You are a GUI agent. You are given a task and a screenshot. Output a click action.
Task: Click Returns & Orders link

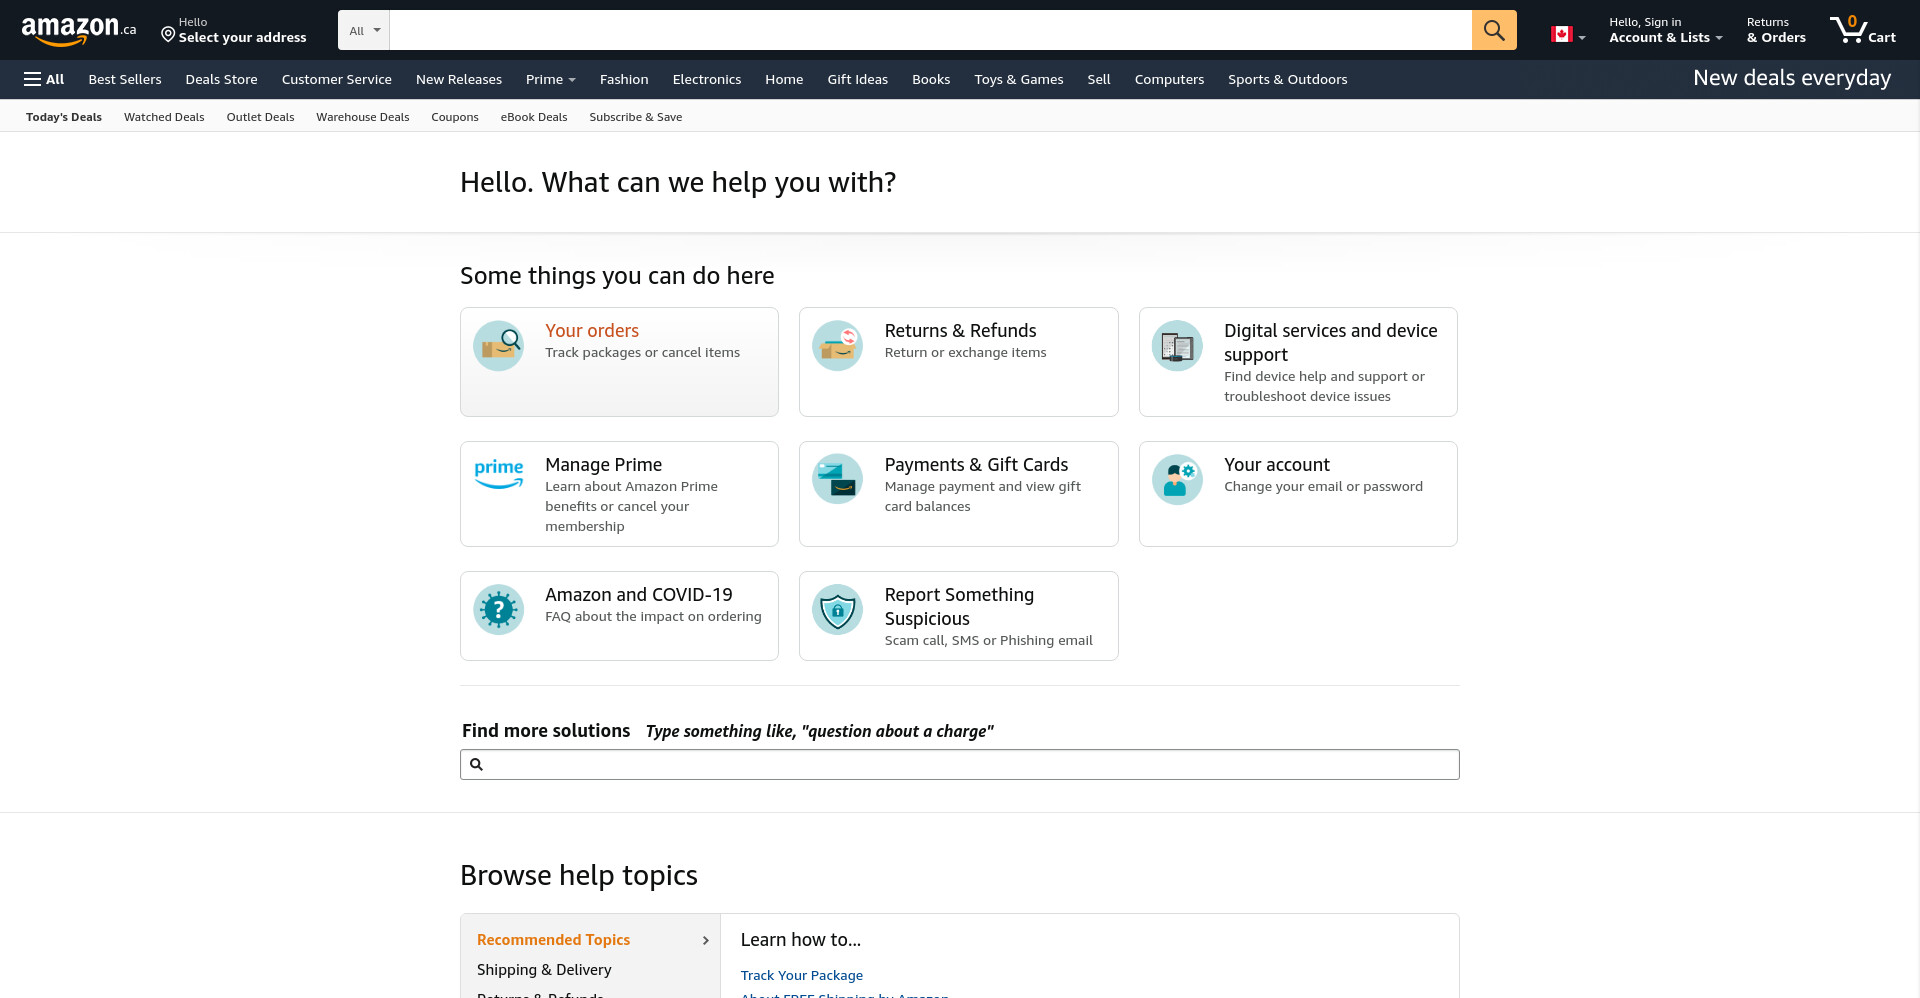(1776, 30)
